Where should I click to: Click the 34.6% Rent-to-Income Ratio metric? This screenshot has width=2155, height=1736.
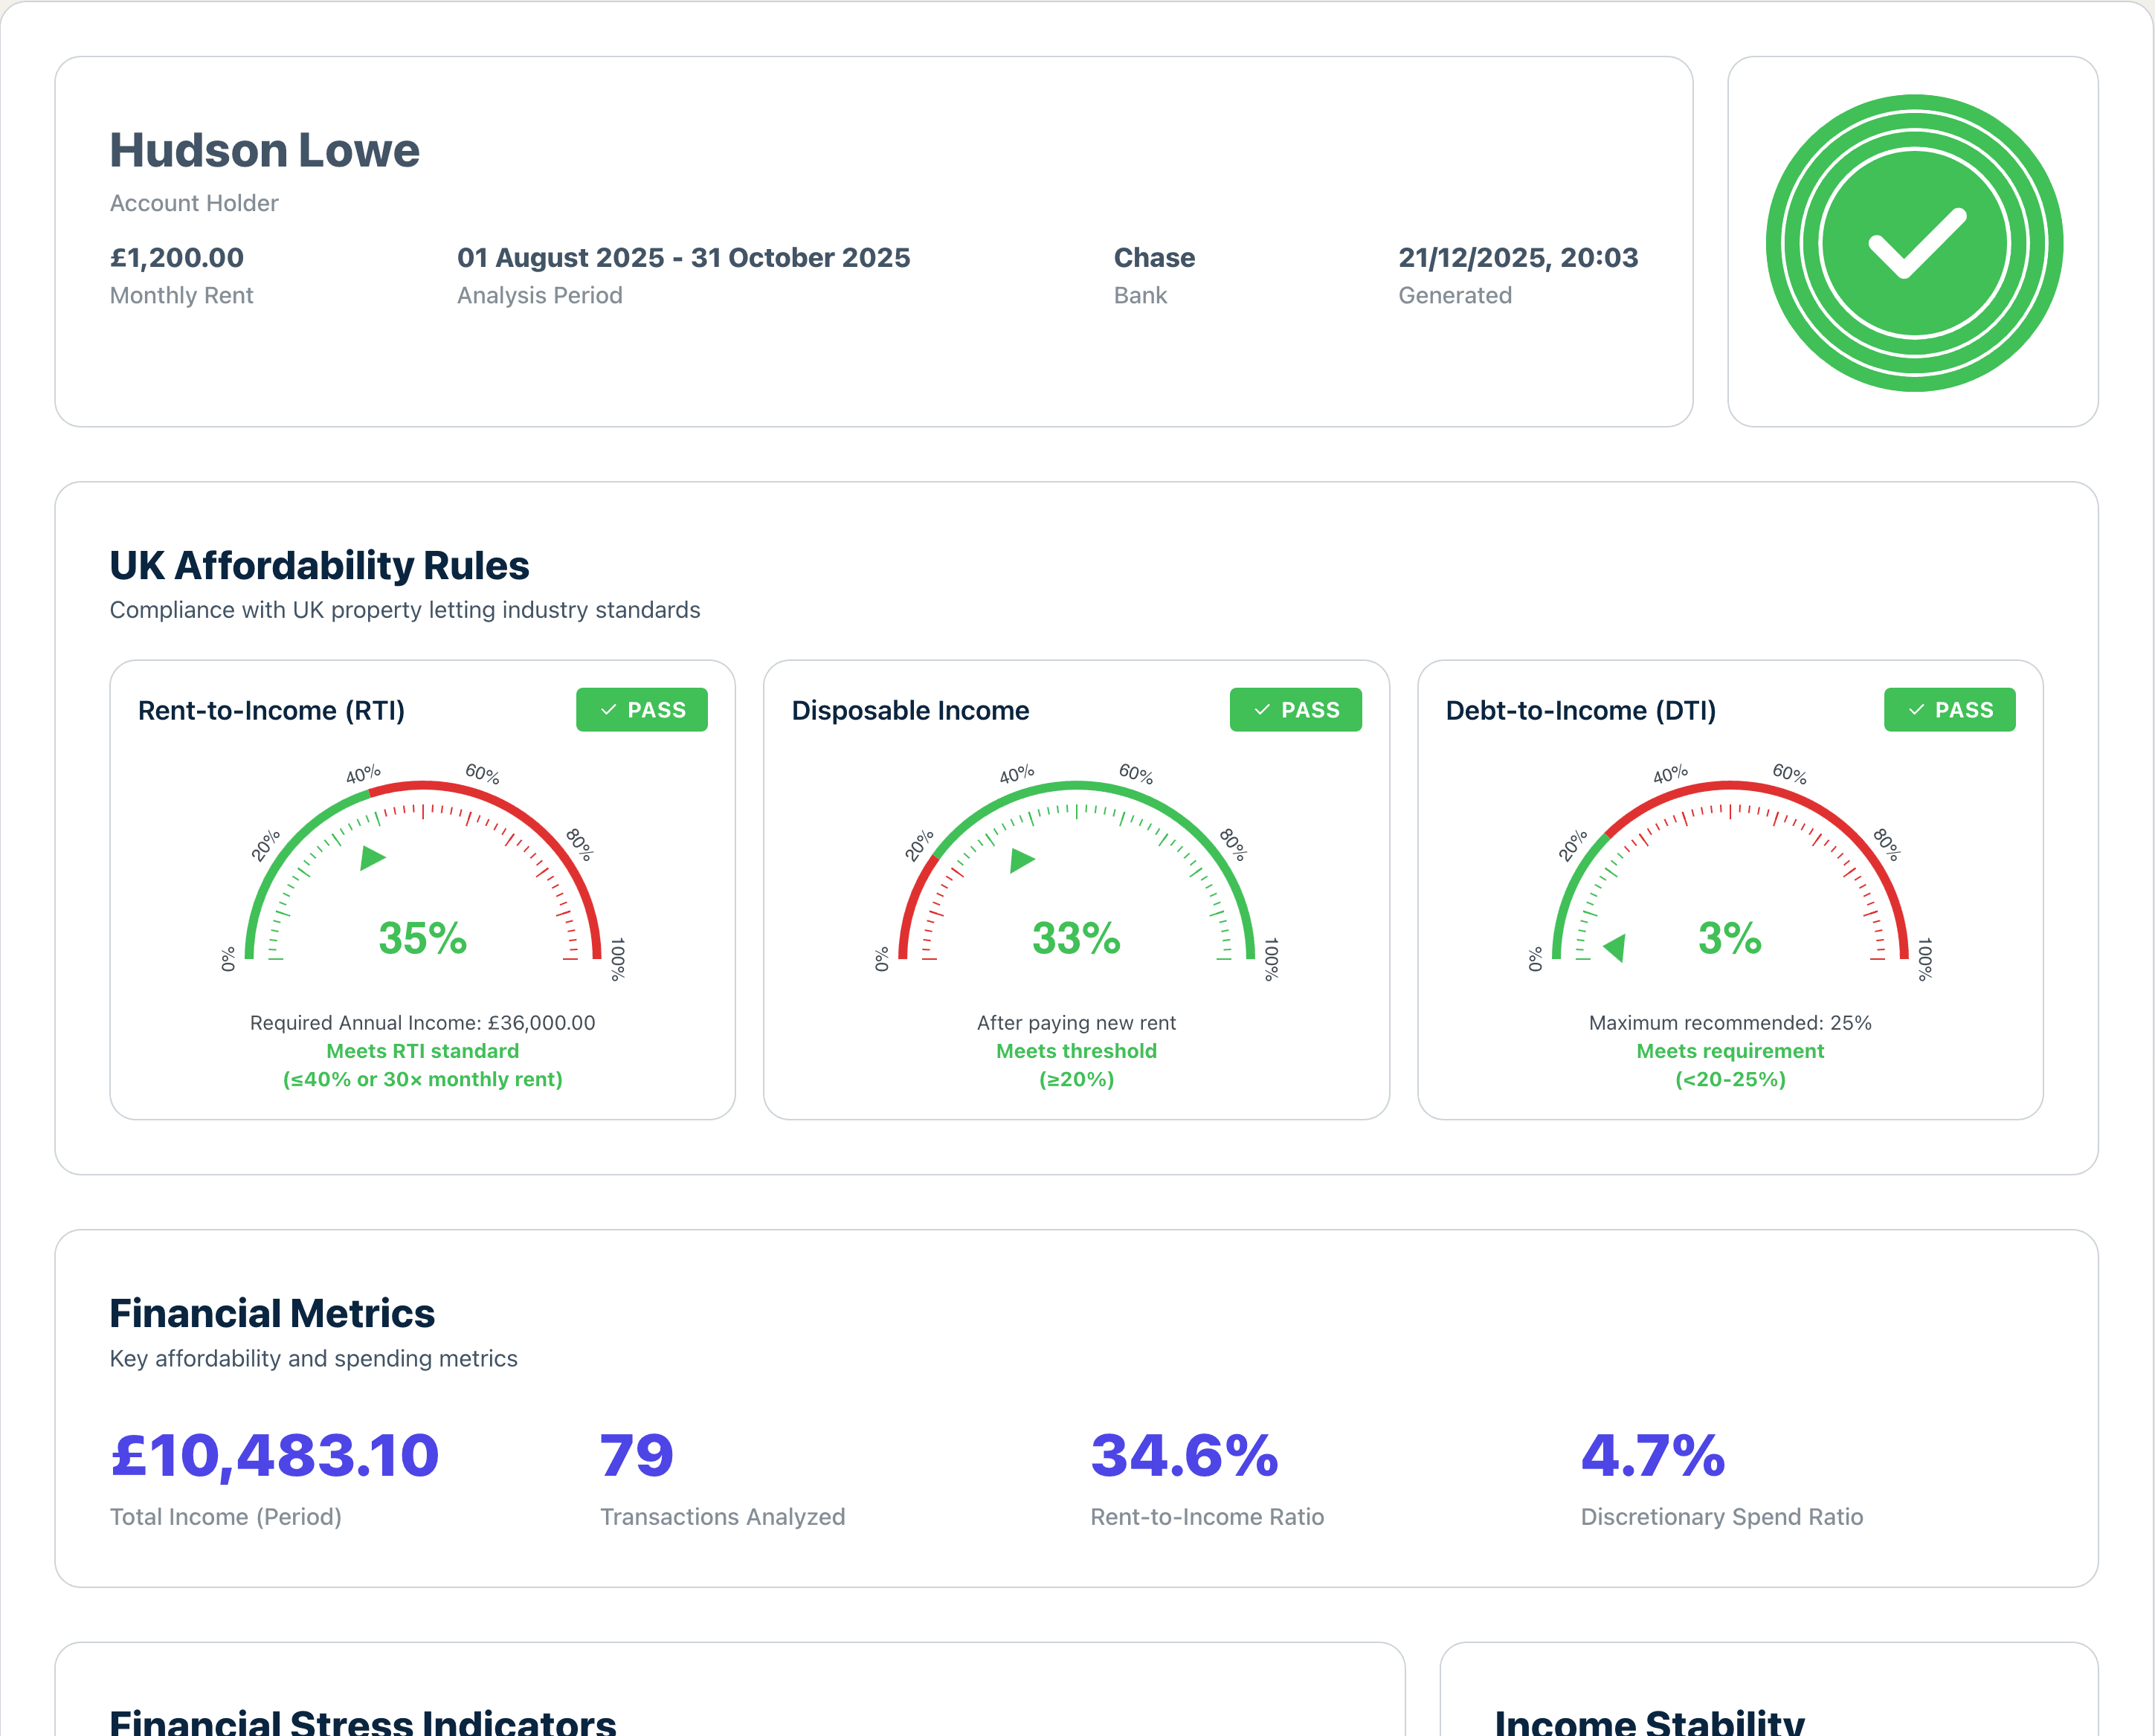1184,1455
